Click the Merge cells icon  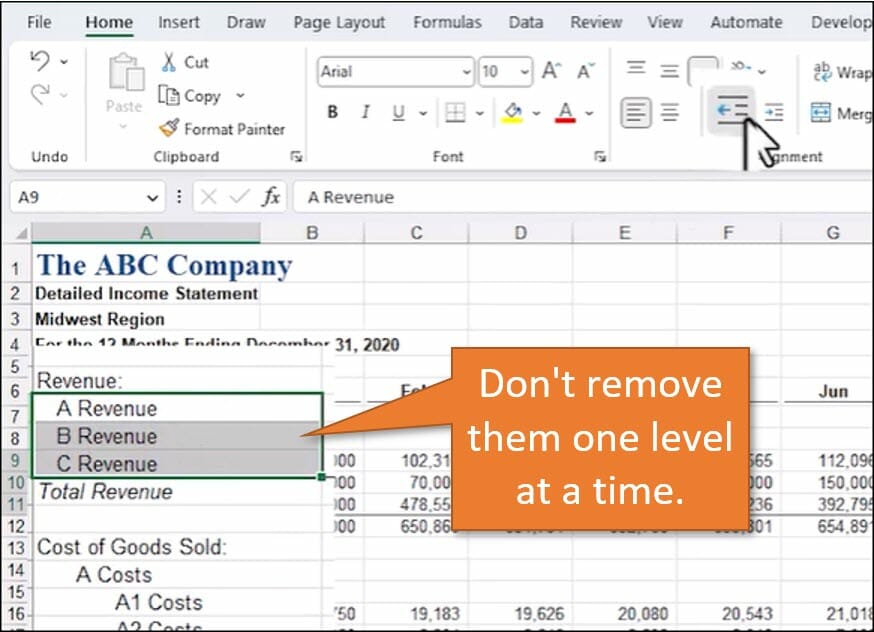coord(821,113)
